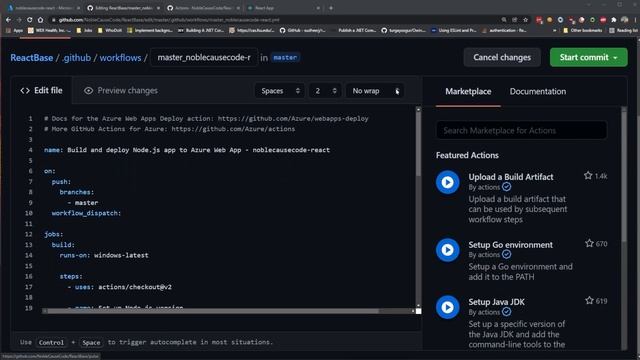Open the Setup Go environment action
The width and height of the screenshot is (640, 360).
tap(510, 244)
